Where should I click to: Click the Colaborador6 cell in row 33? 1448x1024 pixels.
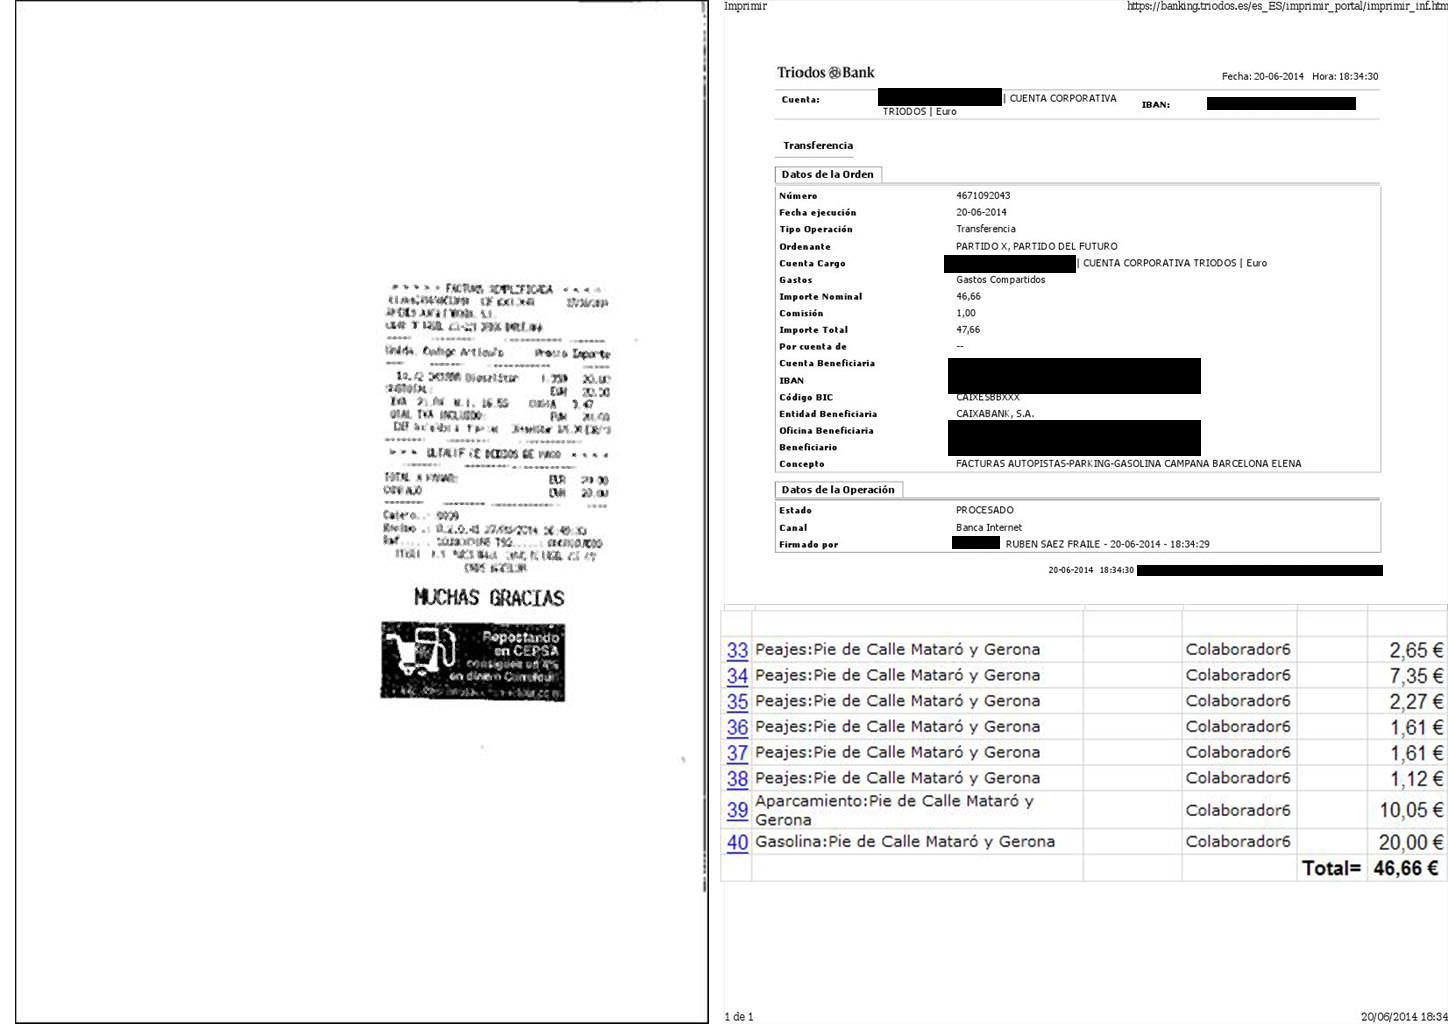point(1238,650)
